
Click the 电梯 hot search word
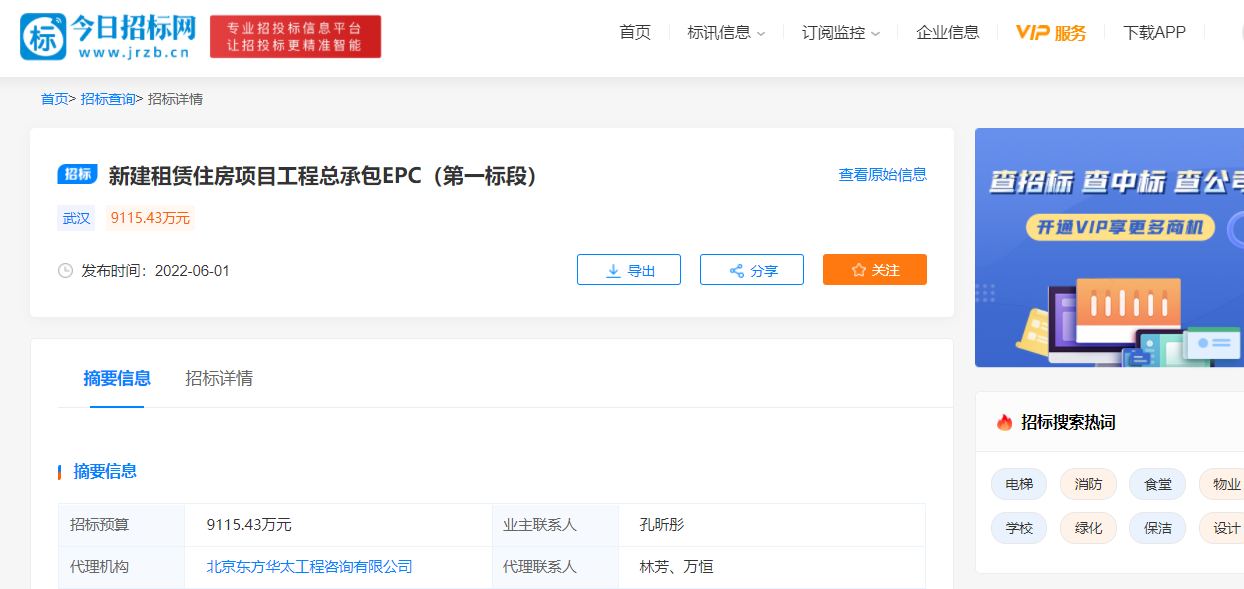click(x=1018, y=484)
